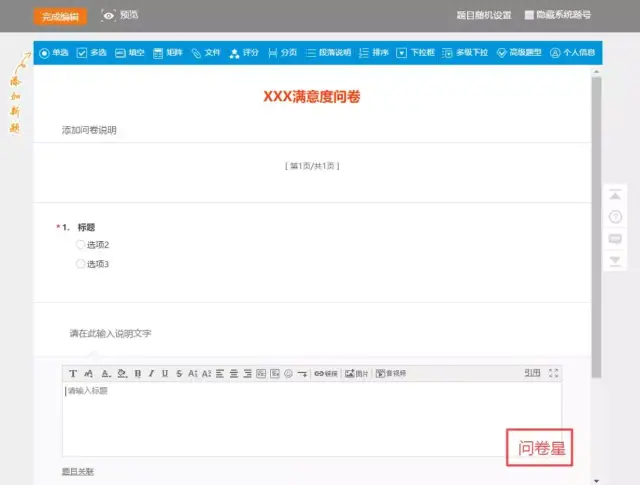Add a 多选 multiple-choice question
Screen dimensions: 640x485
(91, 53)
